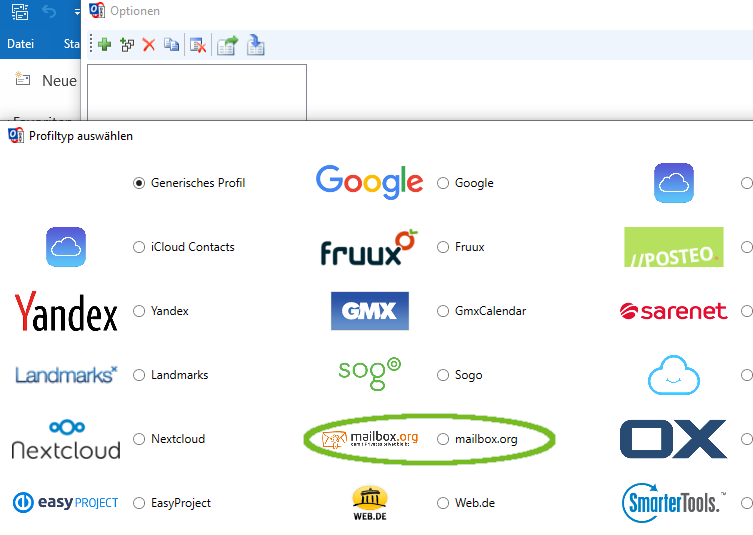Select the Landmarks radio button

tap(139, 375)
